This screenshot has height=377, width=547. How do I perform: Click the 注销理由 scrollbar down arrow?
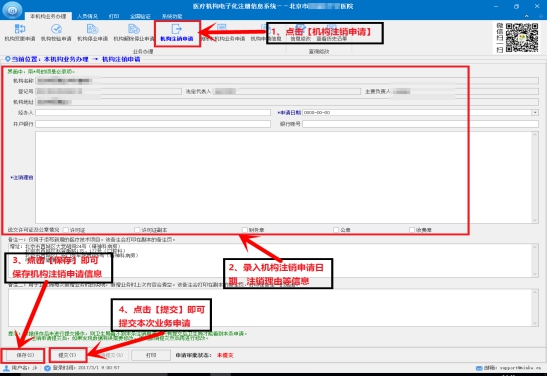click(535, 220)
